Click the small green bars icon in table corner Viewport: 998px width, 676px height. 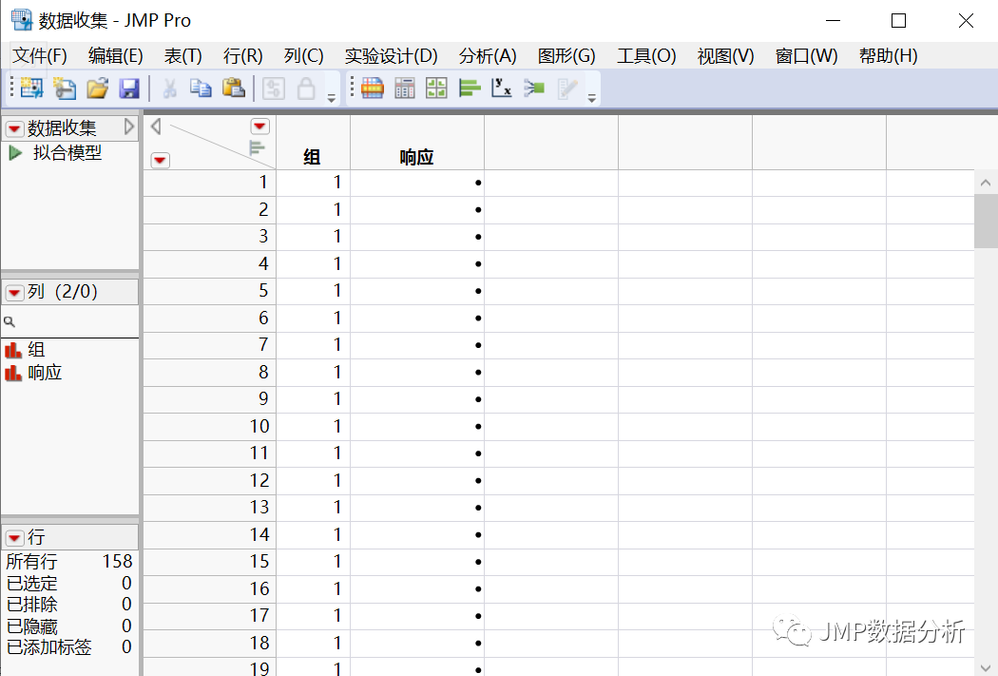click(x=257, y=148)
